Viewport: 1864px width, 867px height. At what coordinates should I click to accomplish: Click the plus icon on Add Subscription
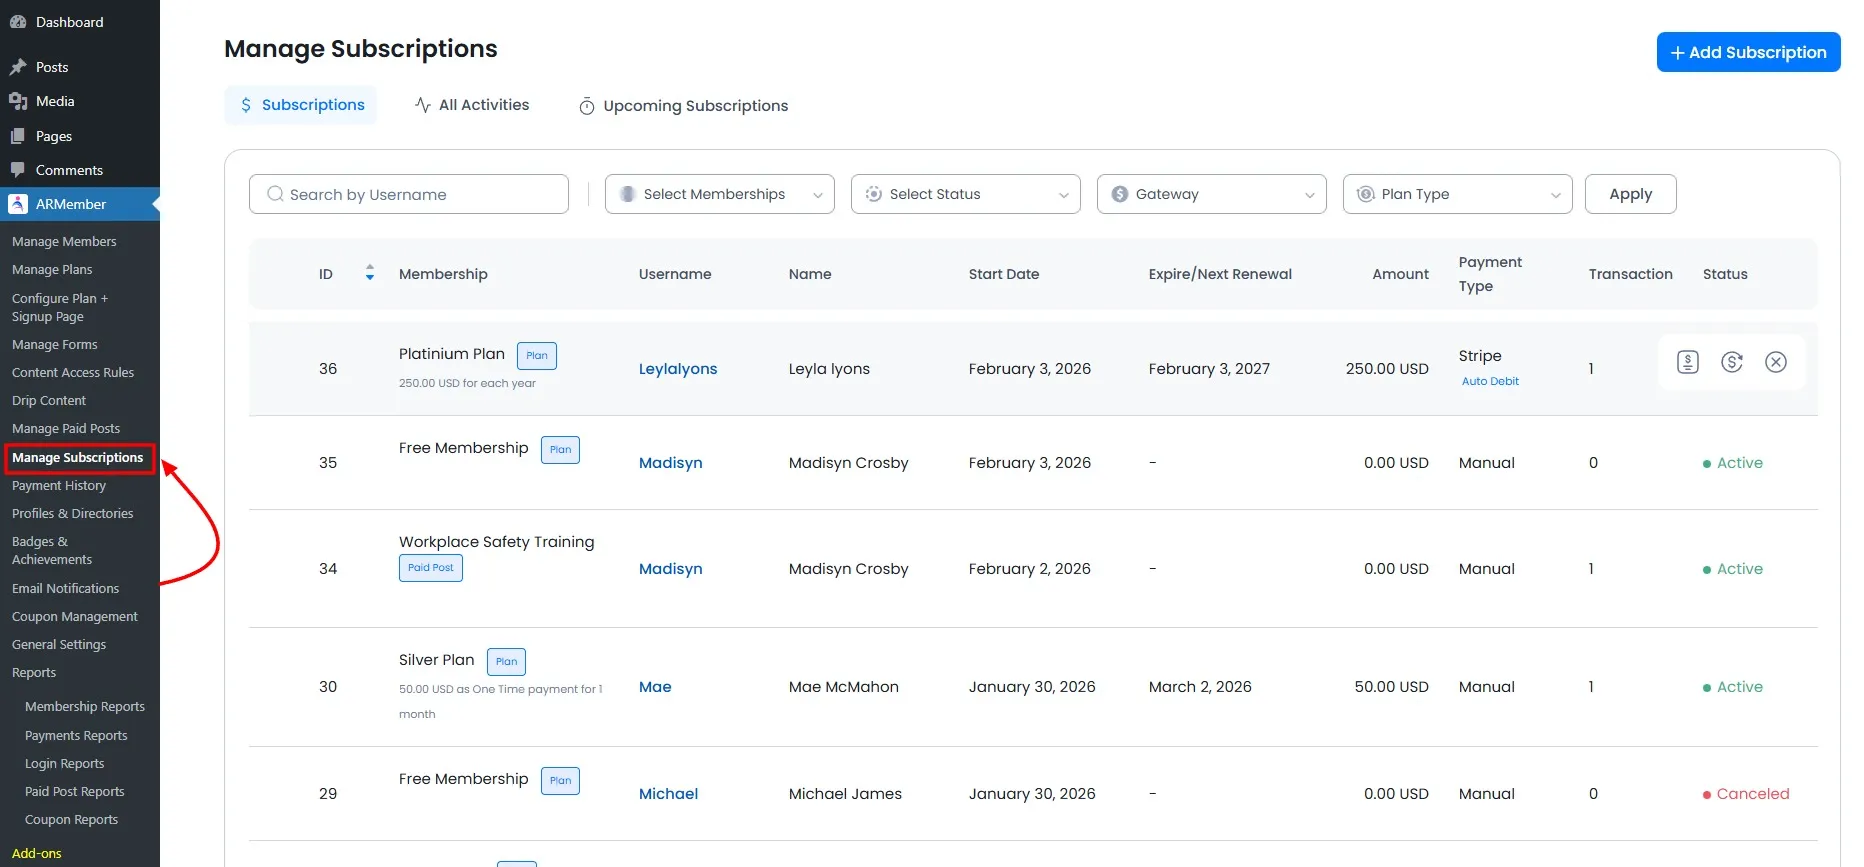tap(1677, 53)
